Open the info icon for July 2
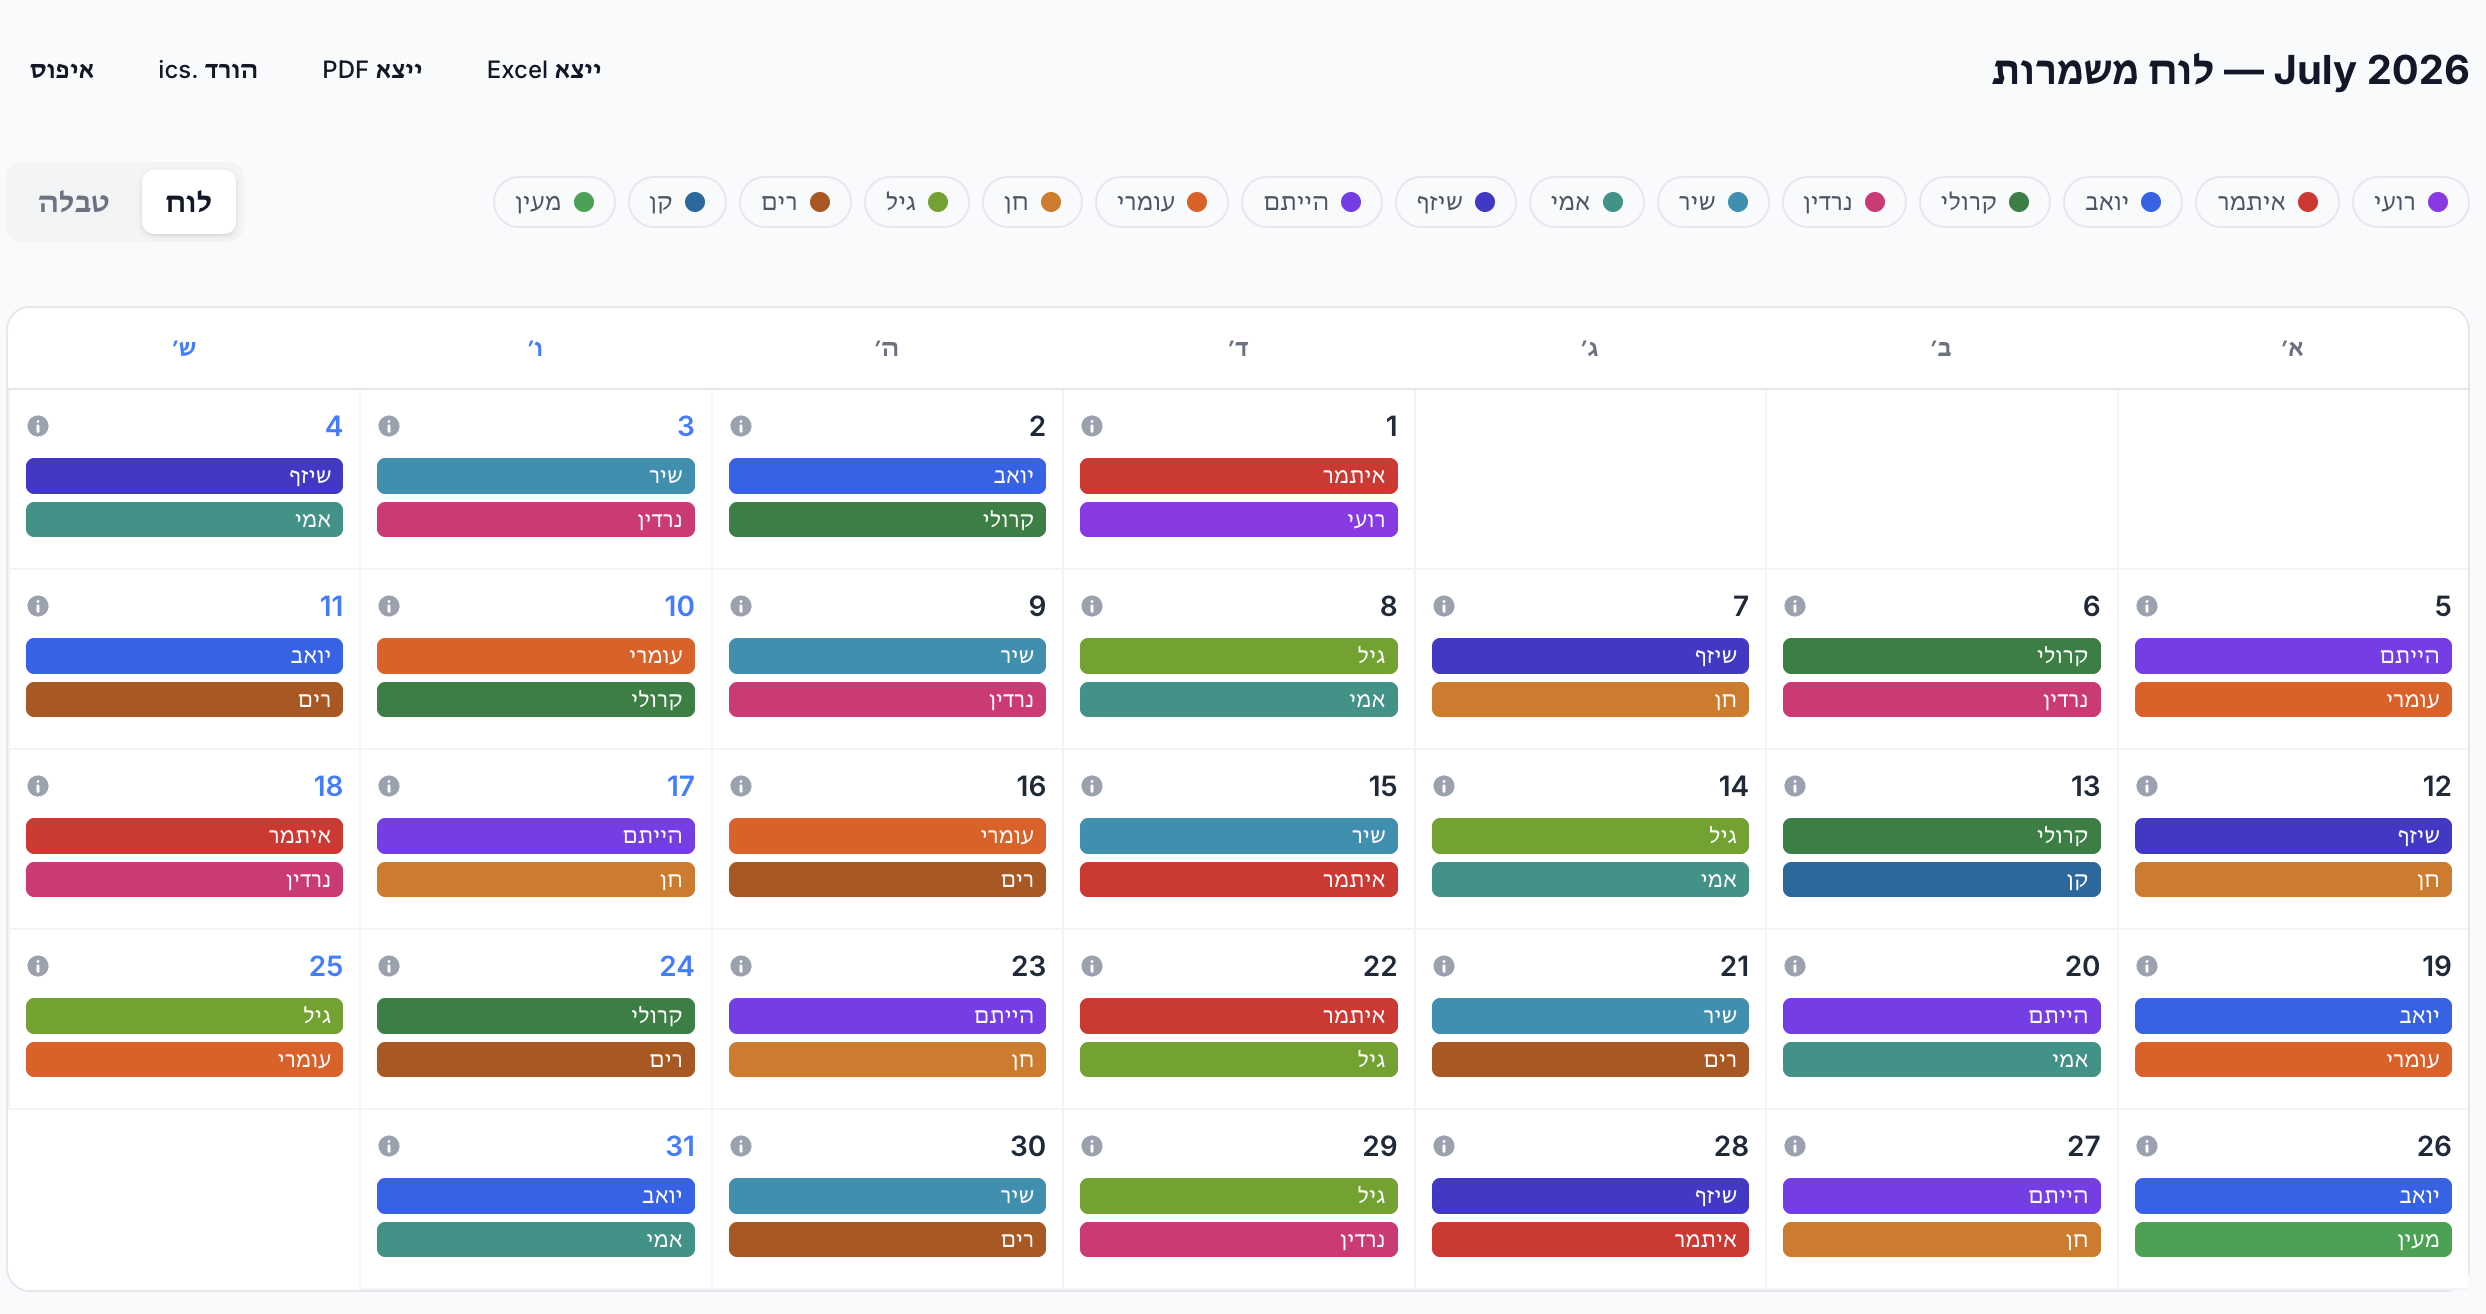Screen dimensions: 2486x1314 741,426
